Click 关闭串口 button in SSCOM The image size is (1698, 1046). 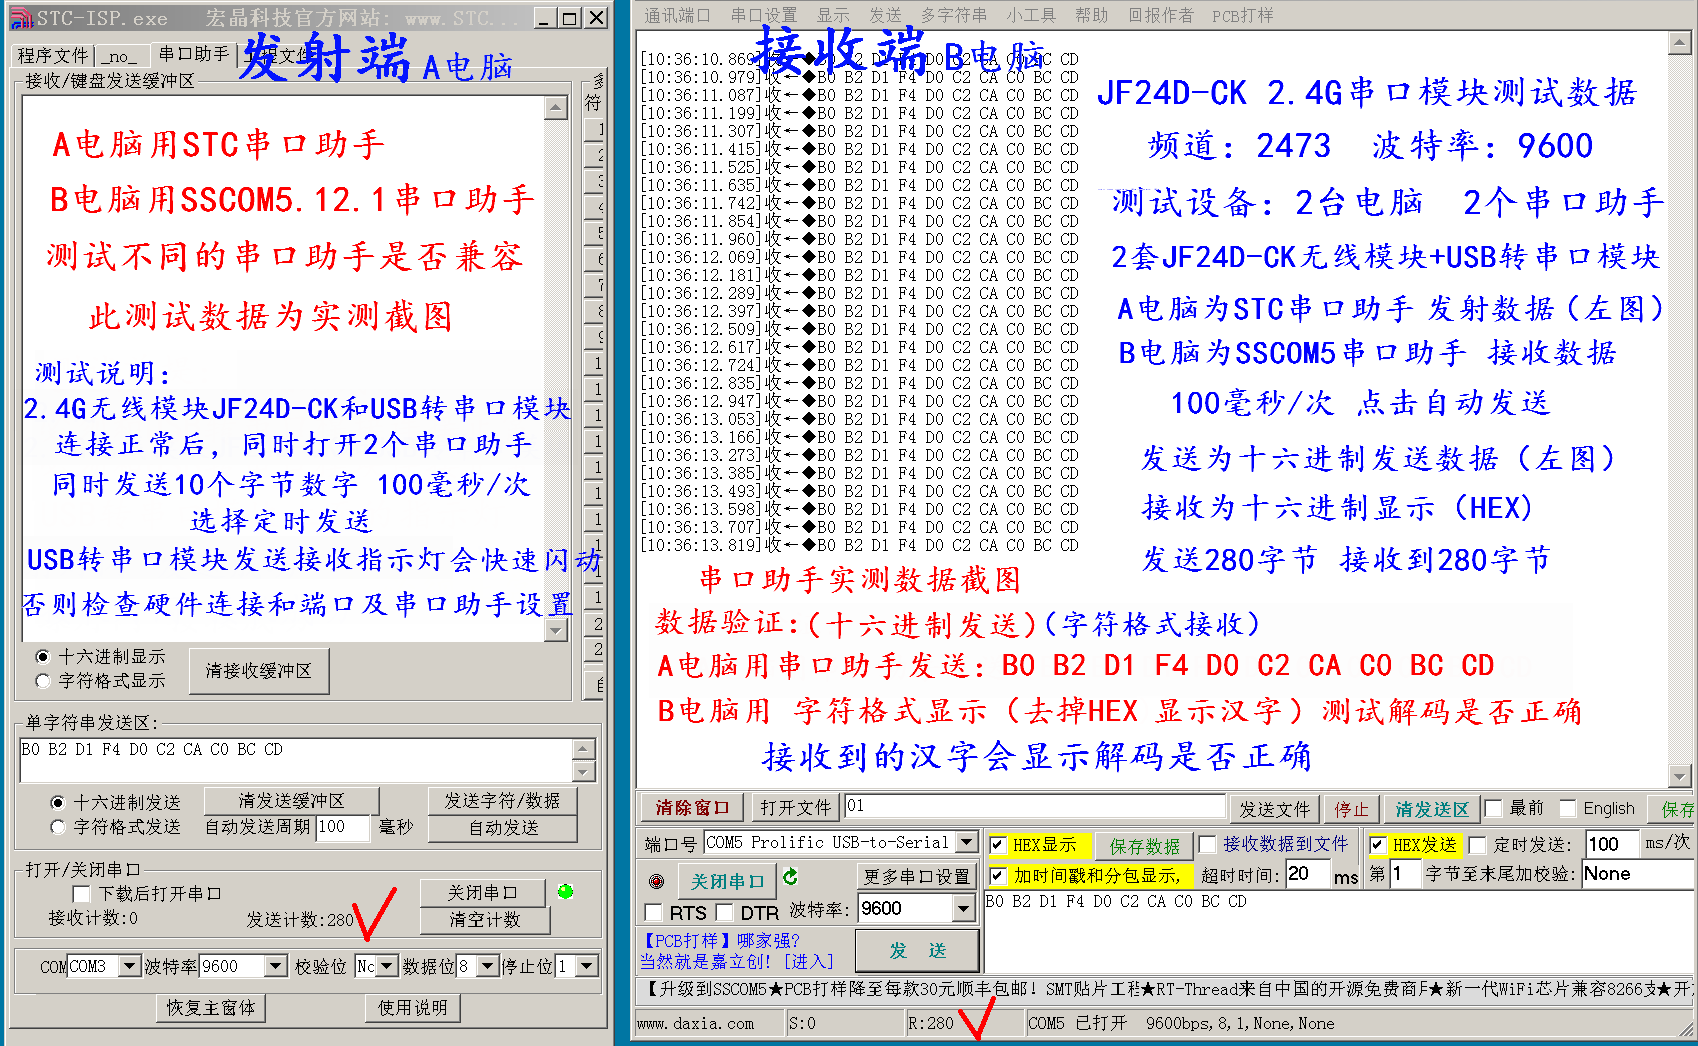point(727,881)
